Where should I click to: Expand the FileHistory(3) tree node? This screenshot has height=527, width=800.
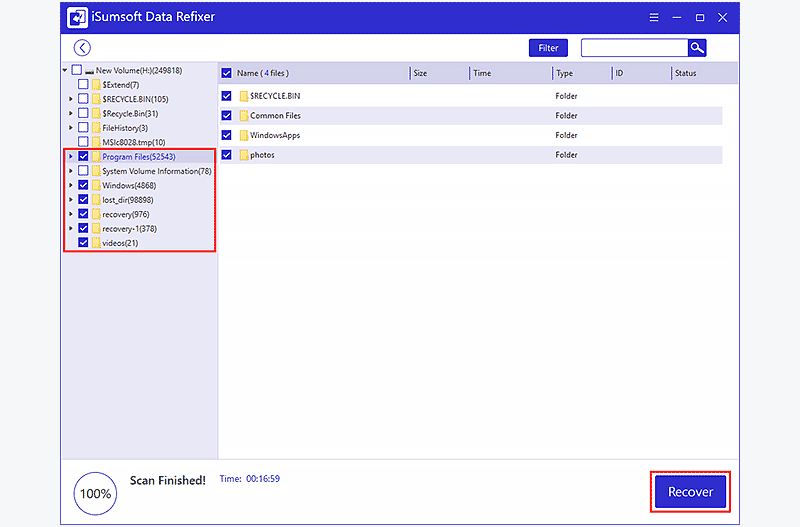coord(71,128)
